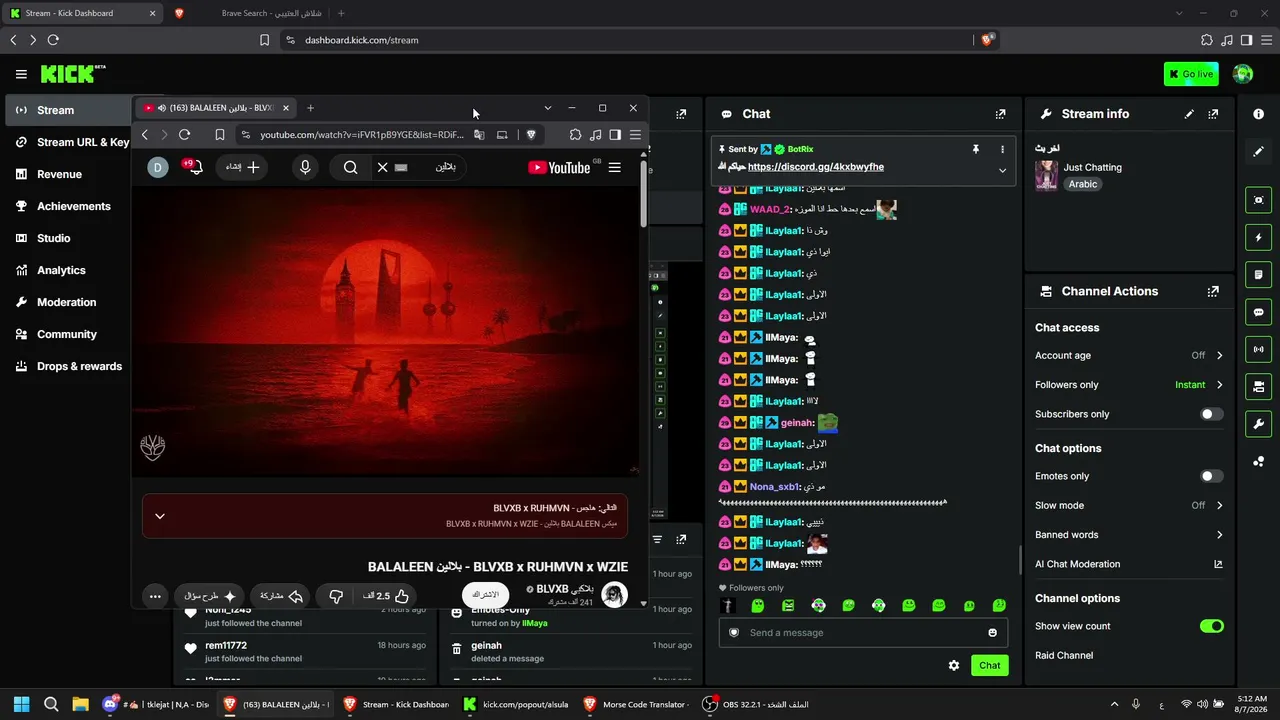Viewport: 1280px width, 720px height.
Task: Turn off Show view count
Action: point(1211,626)
